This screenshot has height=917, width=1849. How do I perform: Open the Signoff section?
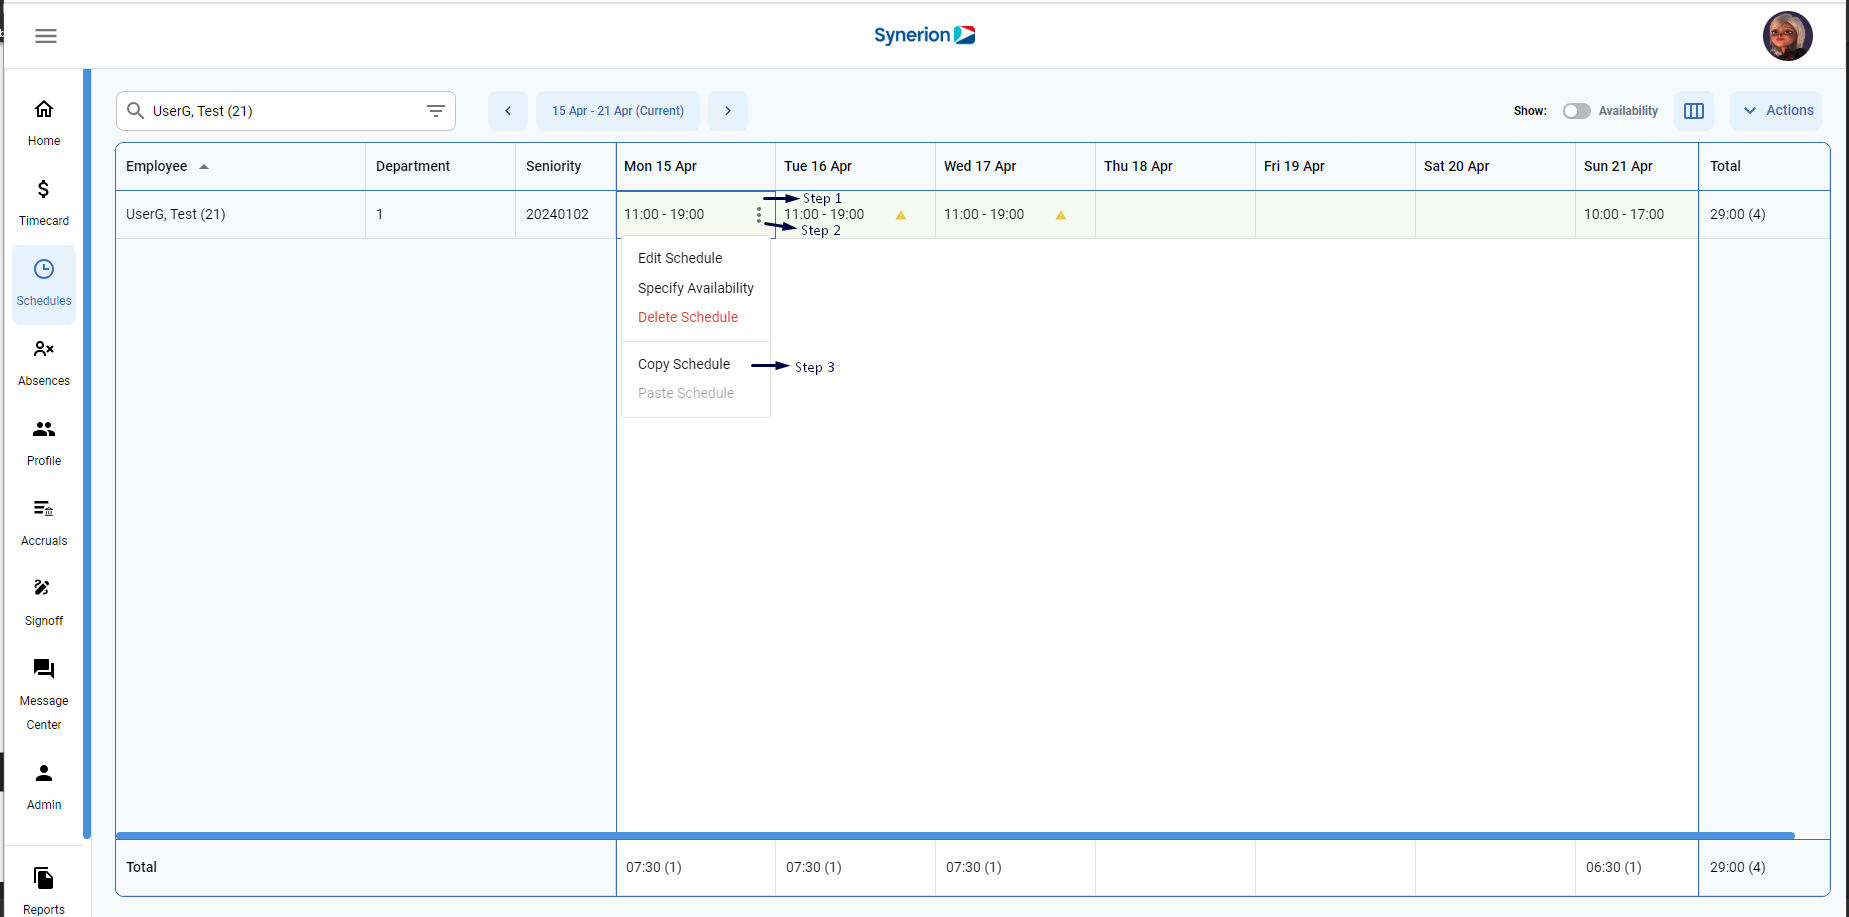click(x=44, y=603)
